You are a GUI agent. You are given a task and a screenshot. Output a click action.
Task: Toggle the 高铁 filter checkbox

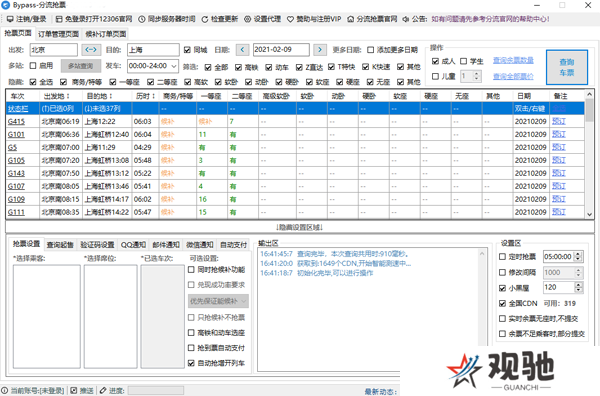tap(238, 67)
